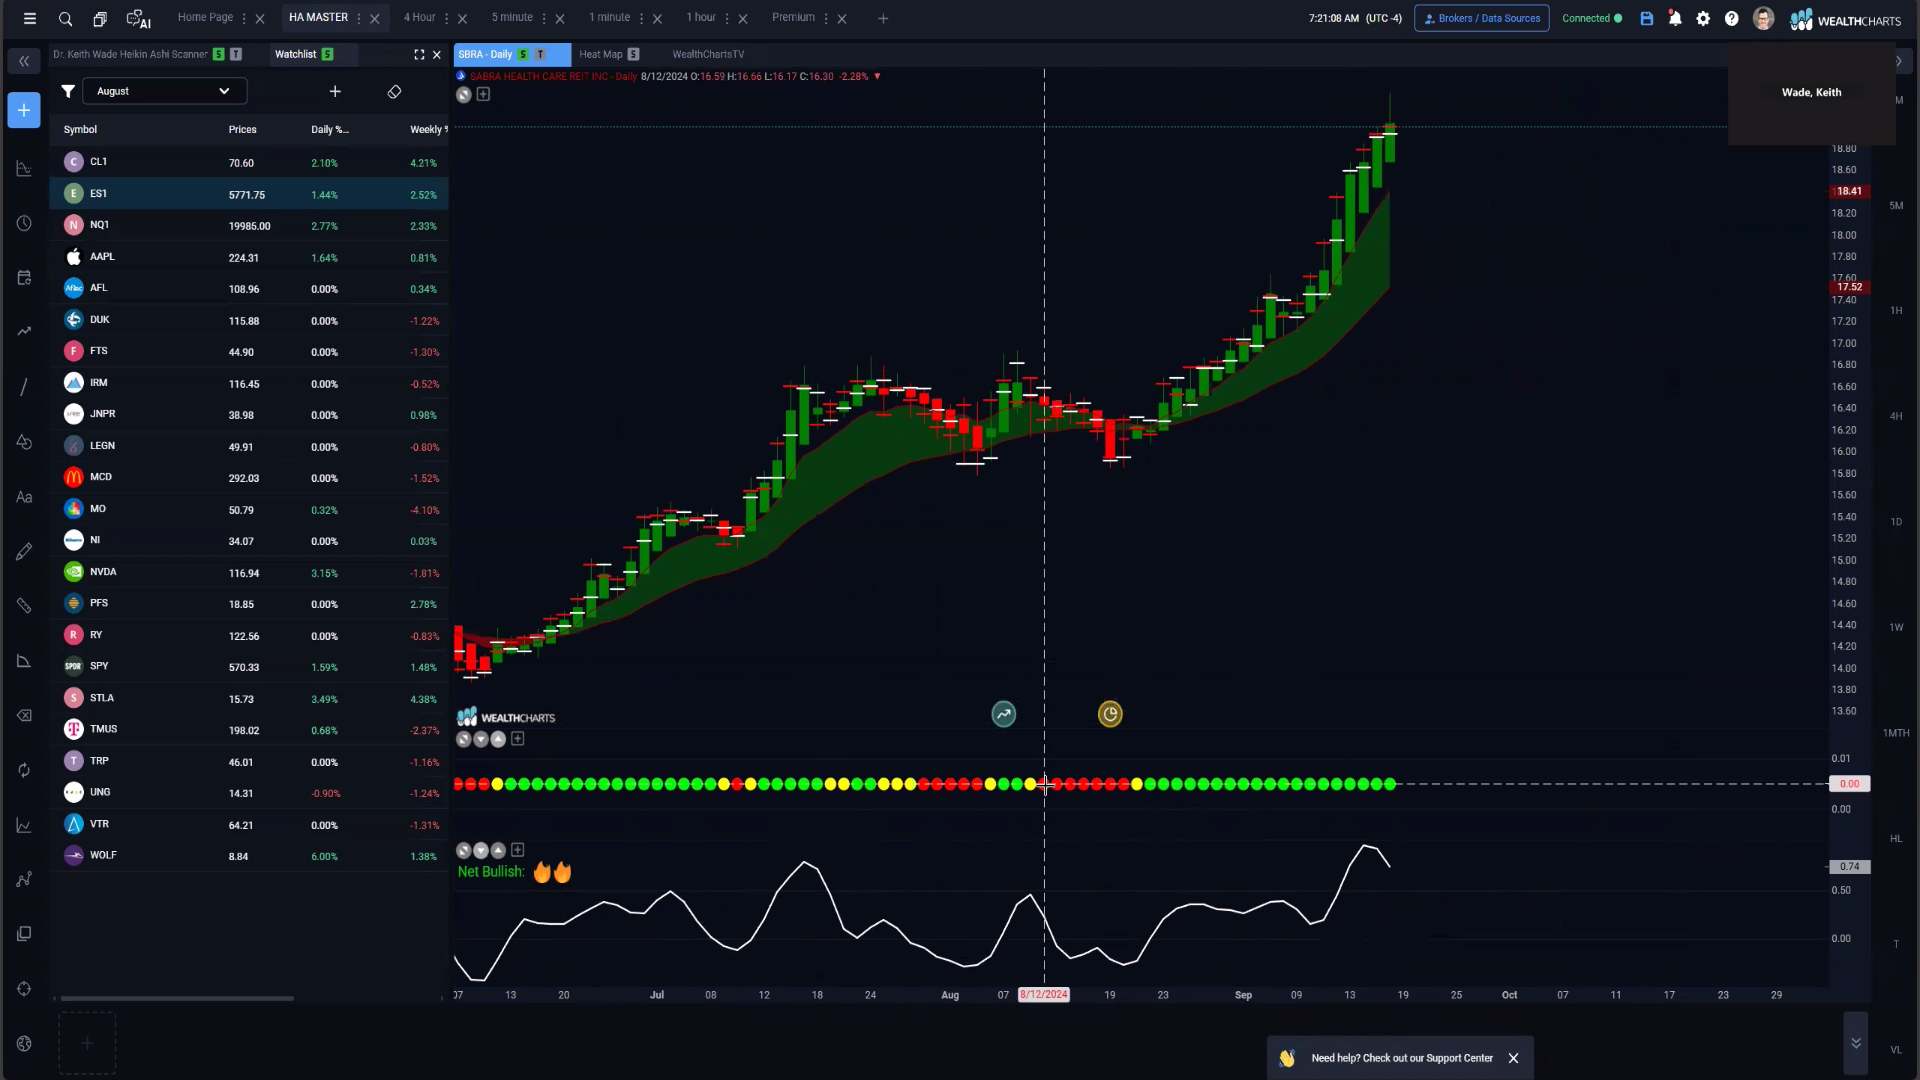The image size is (1920, 1080).
Task: Toggle the S badge on Watchlist tab
Action: click(328, 55)
